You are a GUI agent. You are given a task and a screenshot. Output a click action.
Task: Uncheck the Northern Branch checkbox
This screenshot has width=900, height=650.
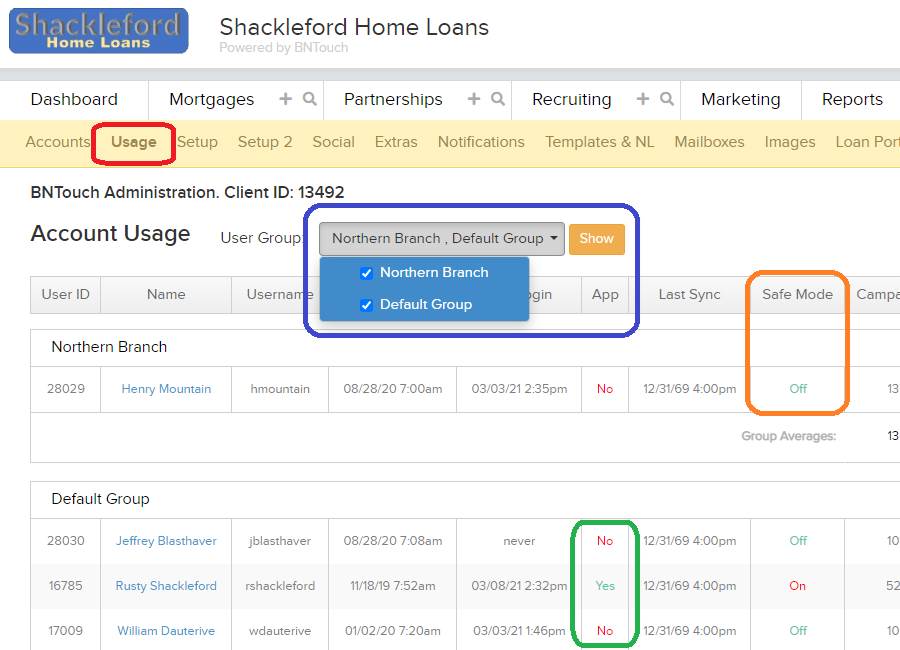coord(366,273)
